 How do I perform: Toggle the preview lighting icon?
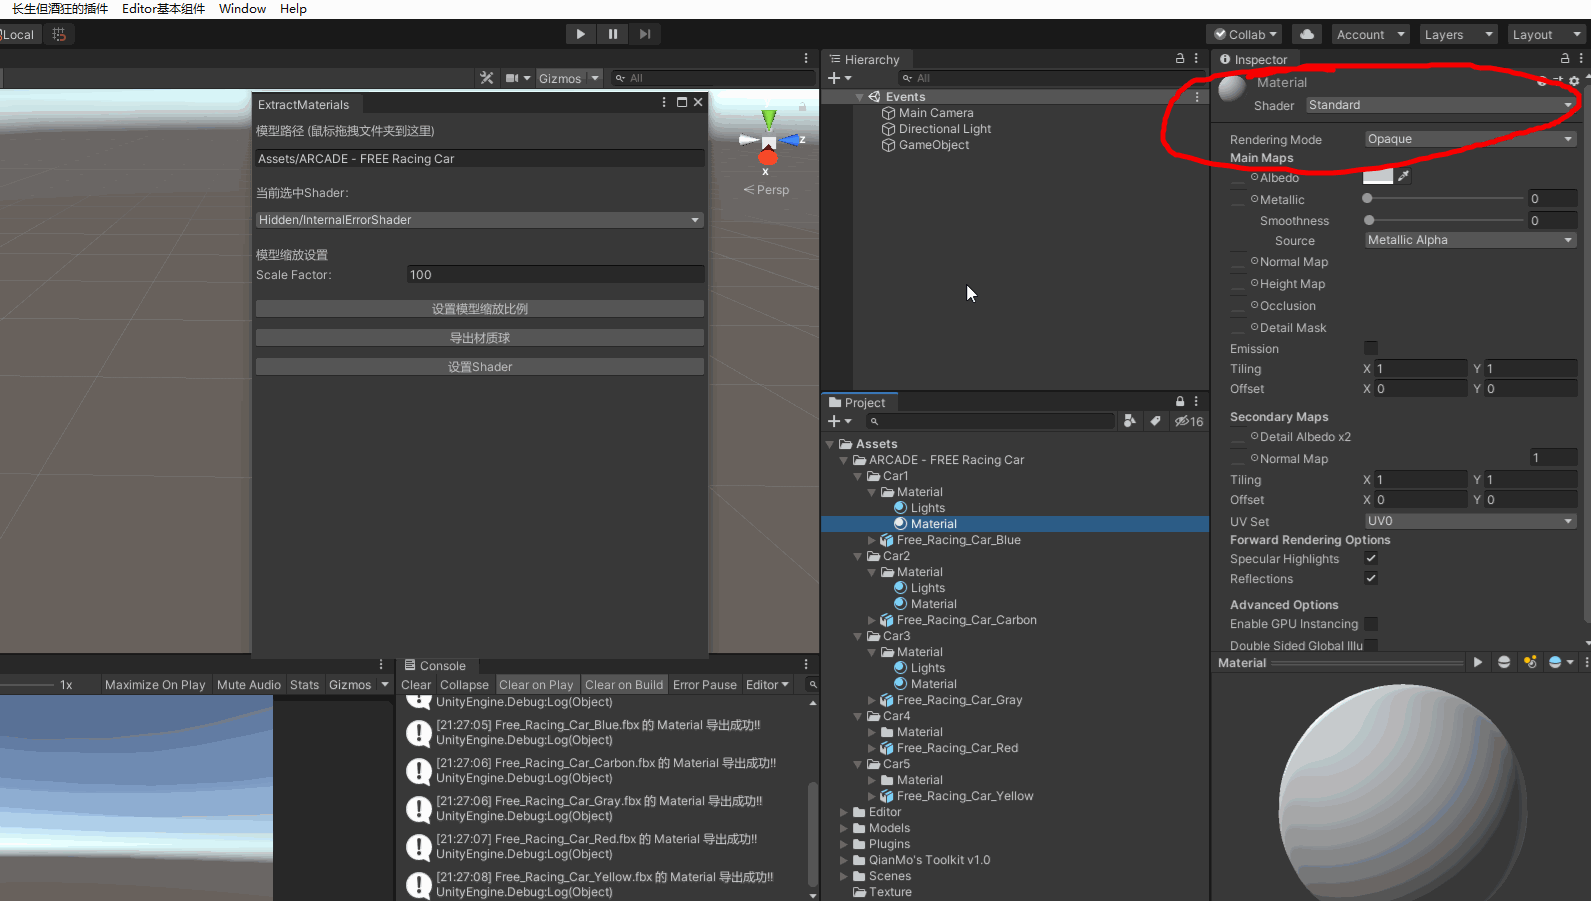point(1530,662)
